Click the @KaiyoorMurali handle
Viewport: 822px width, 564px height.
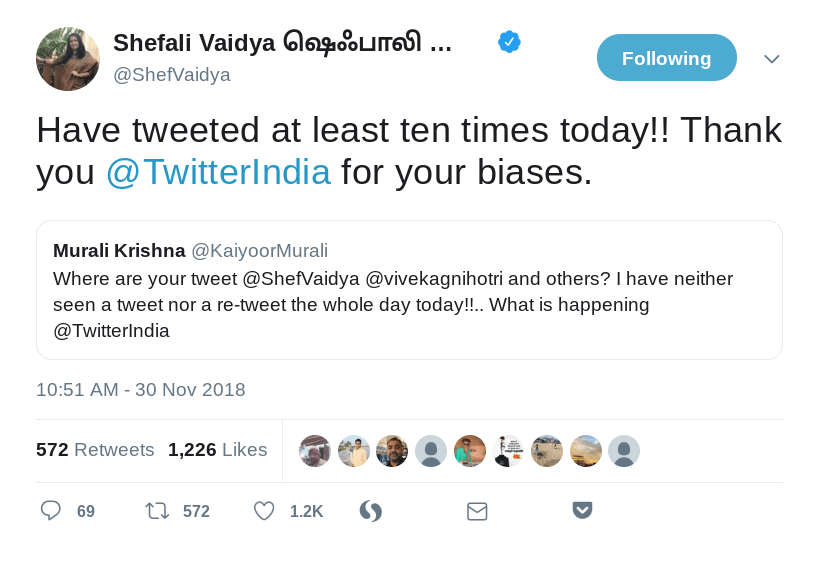(259, 251)
